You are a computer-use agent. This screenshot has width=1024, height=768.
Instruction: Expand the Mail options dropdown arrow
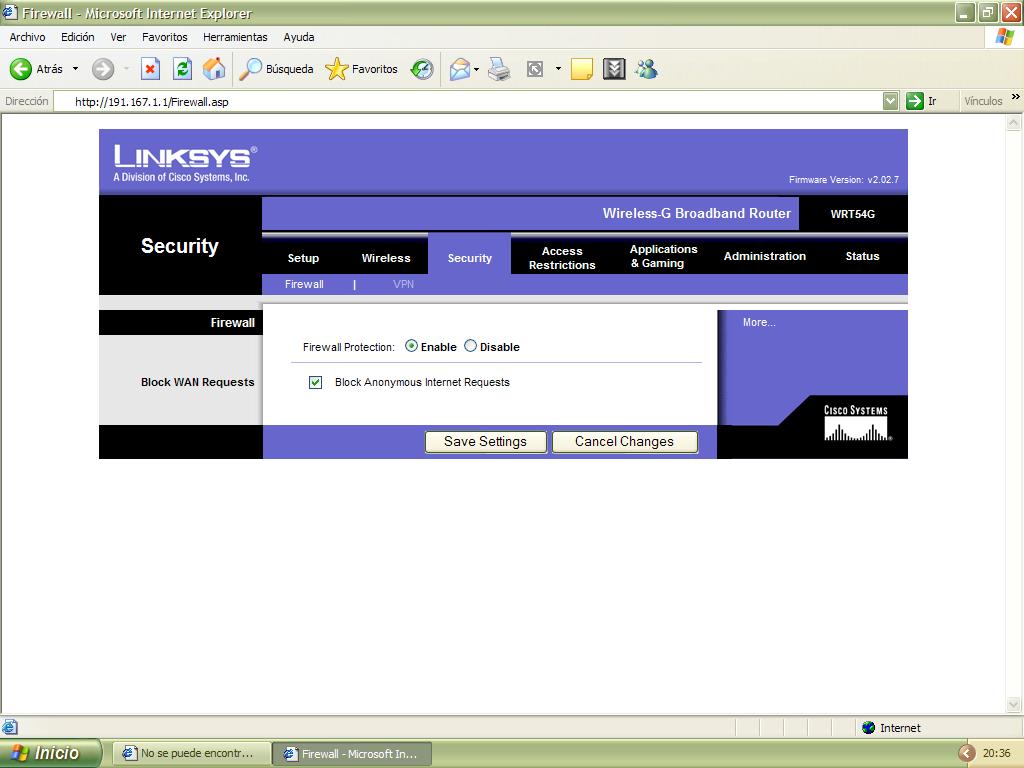point(477,69)
